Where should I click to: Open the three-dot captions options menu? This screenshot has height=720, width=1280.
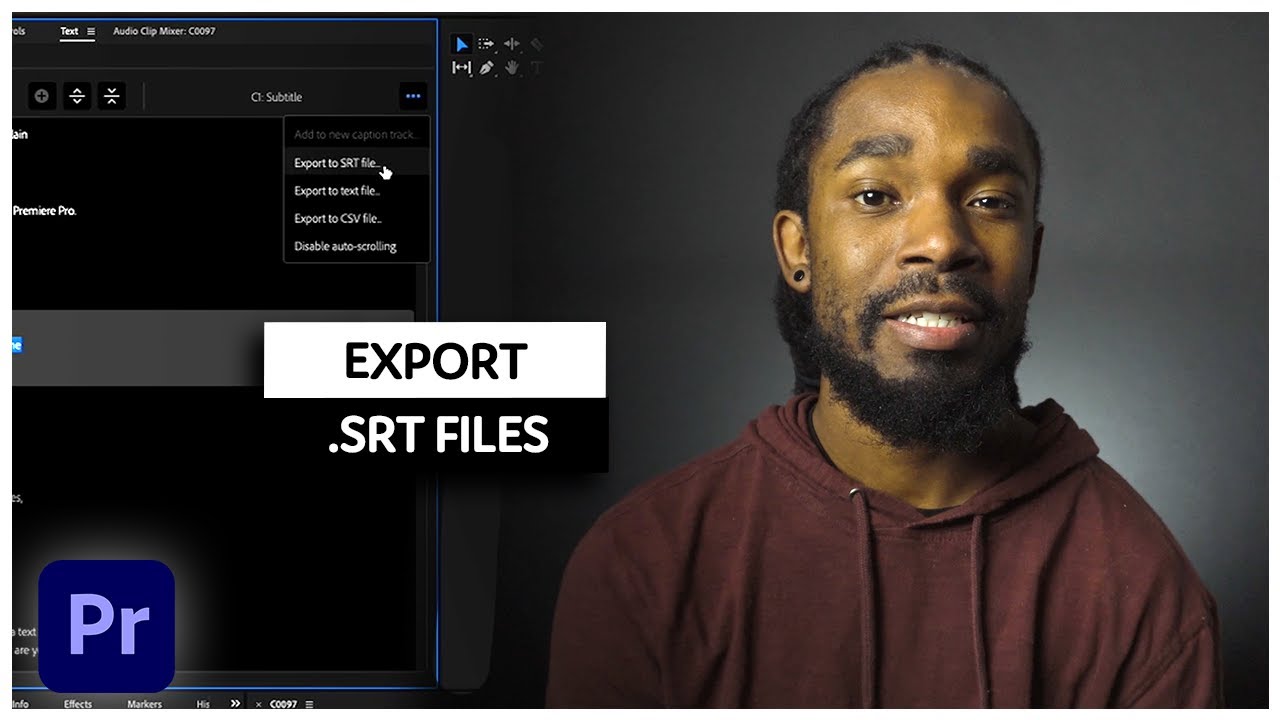[413, 97]
